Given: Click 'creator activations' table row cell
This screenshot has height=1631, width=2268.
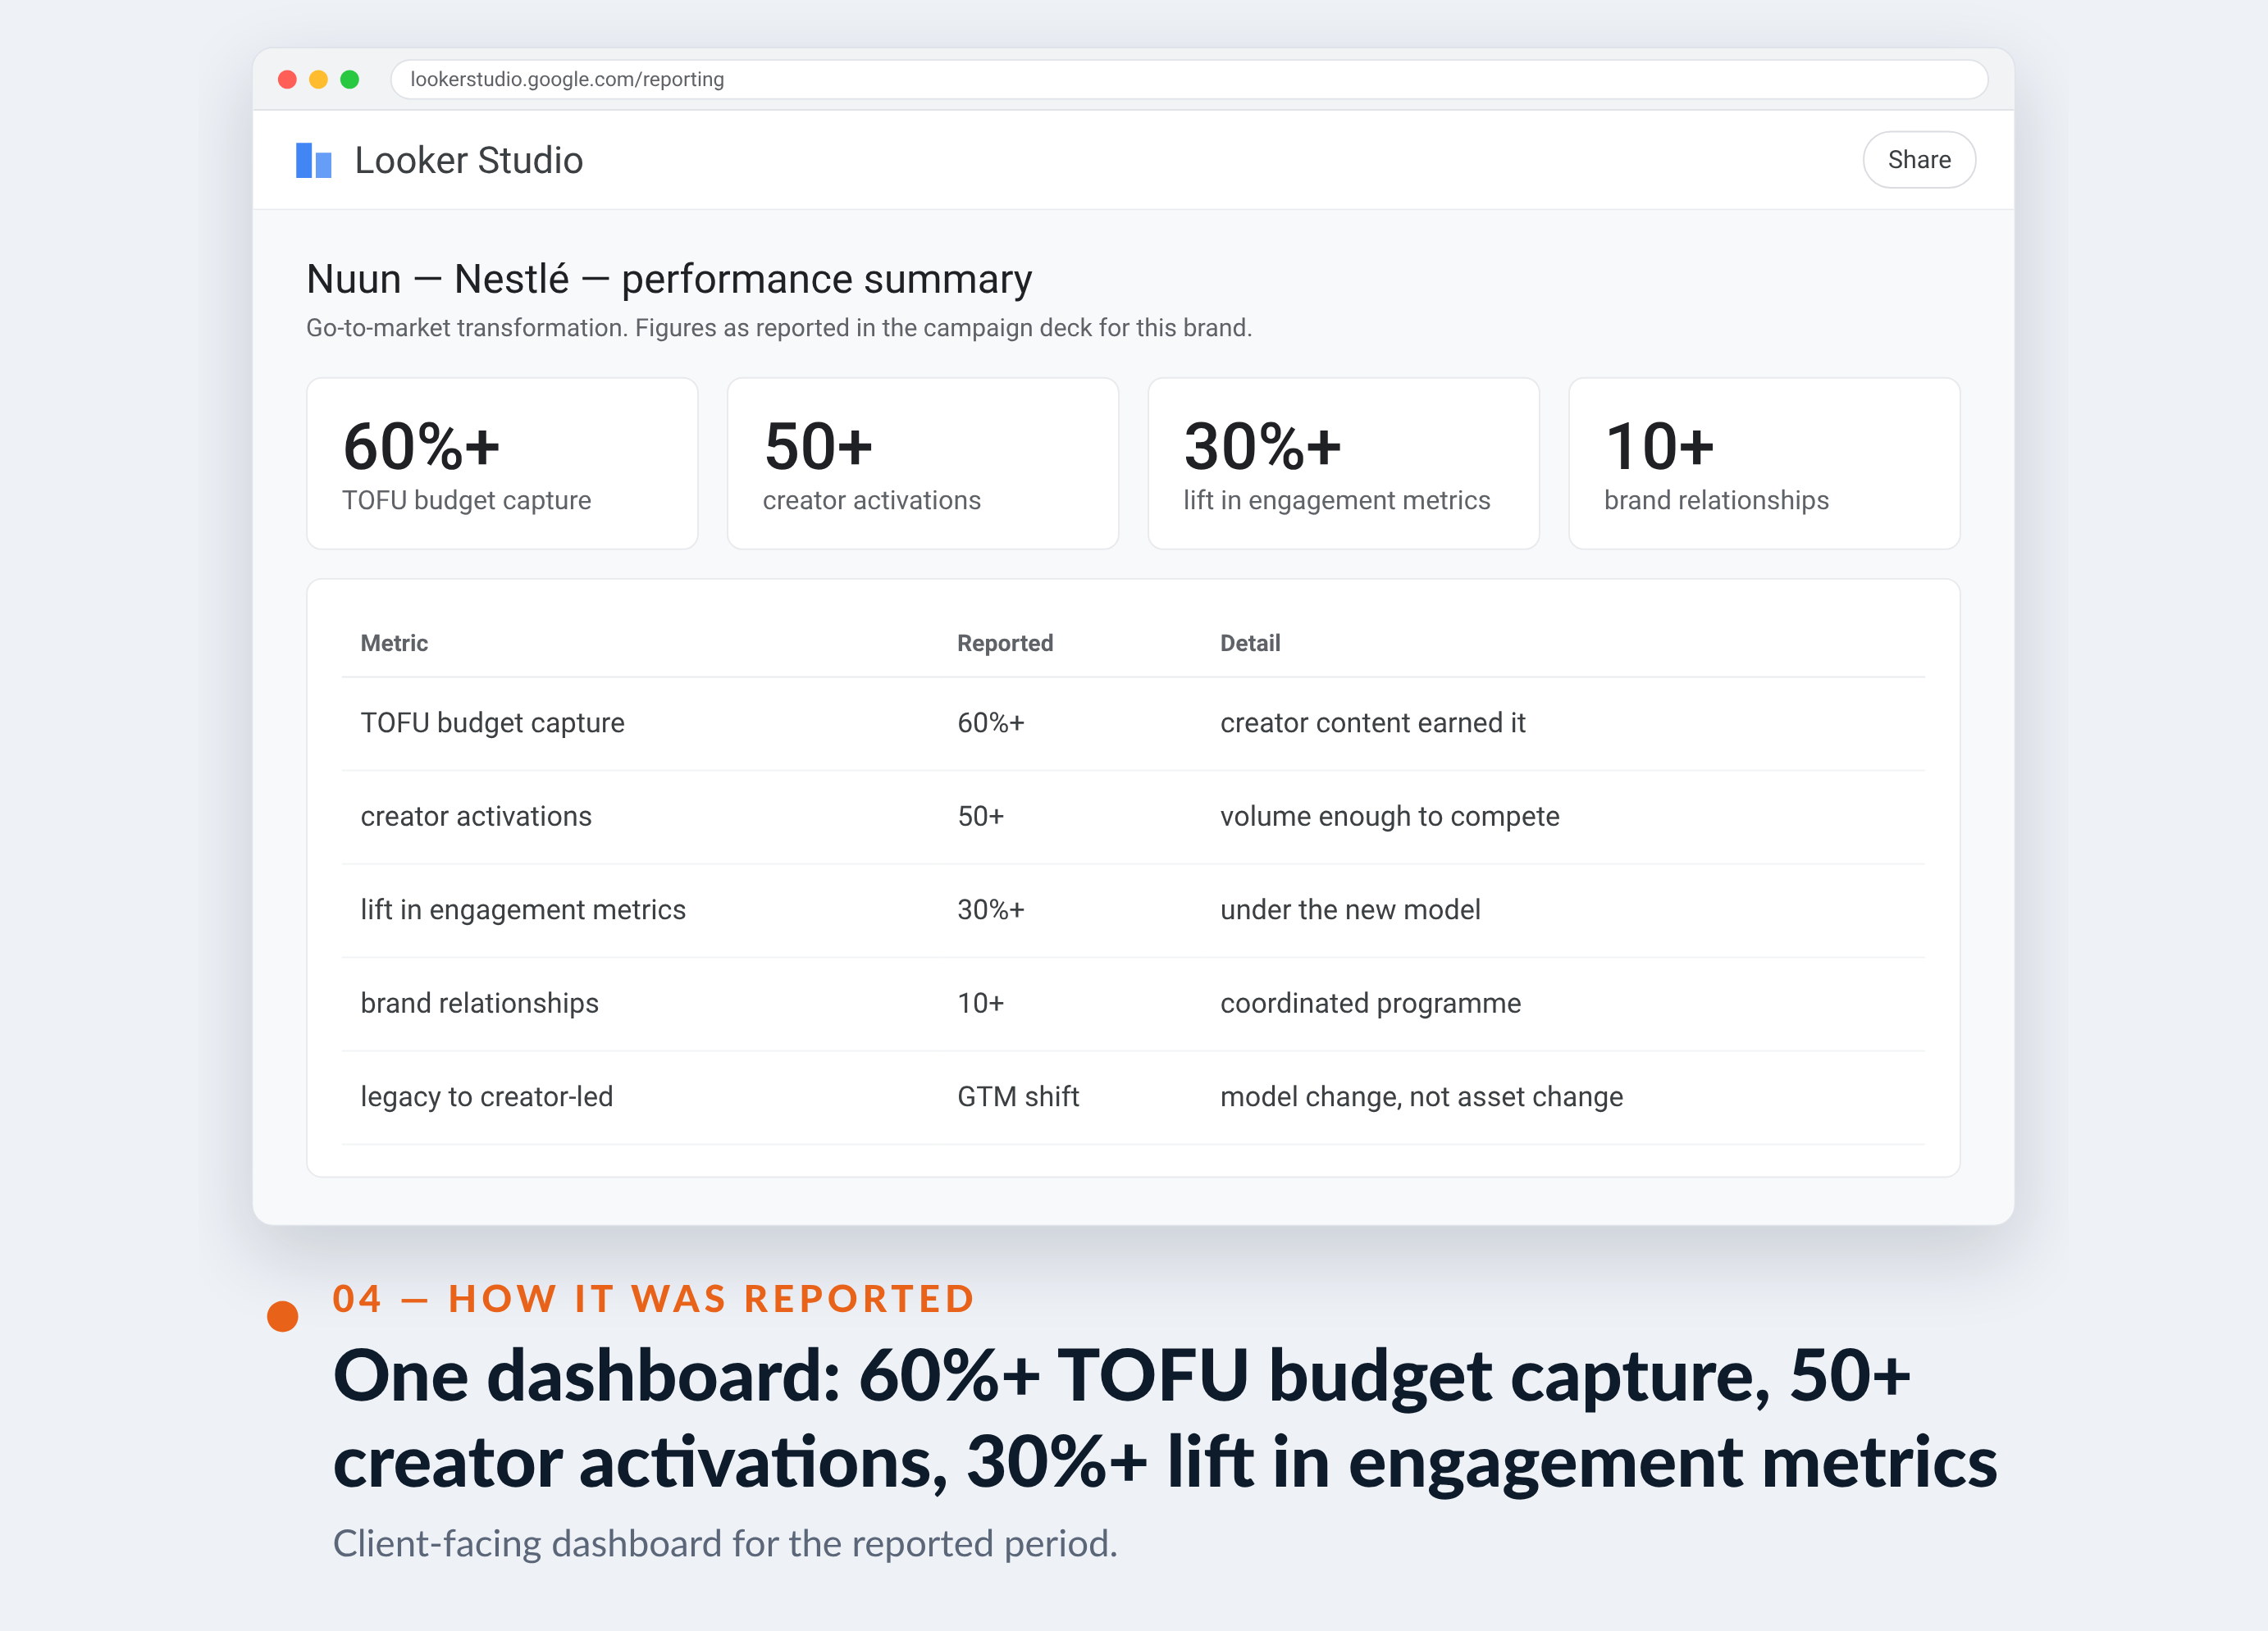Looking at the screenshot, I should click(x=476, y=816).
